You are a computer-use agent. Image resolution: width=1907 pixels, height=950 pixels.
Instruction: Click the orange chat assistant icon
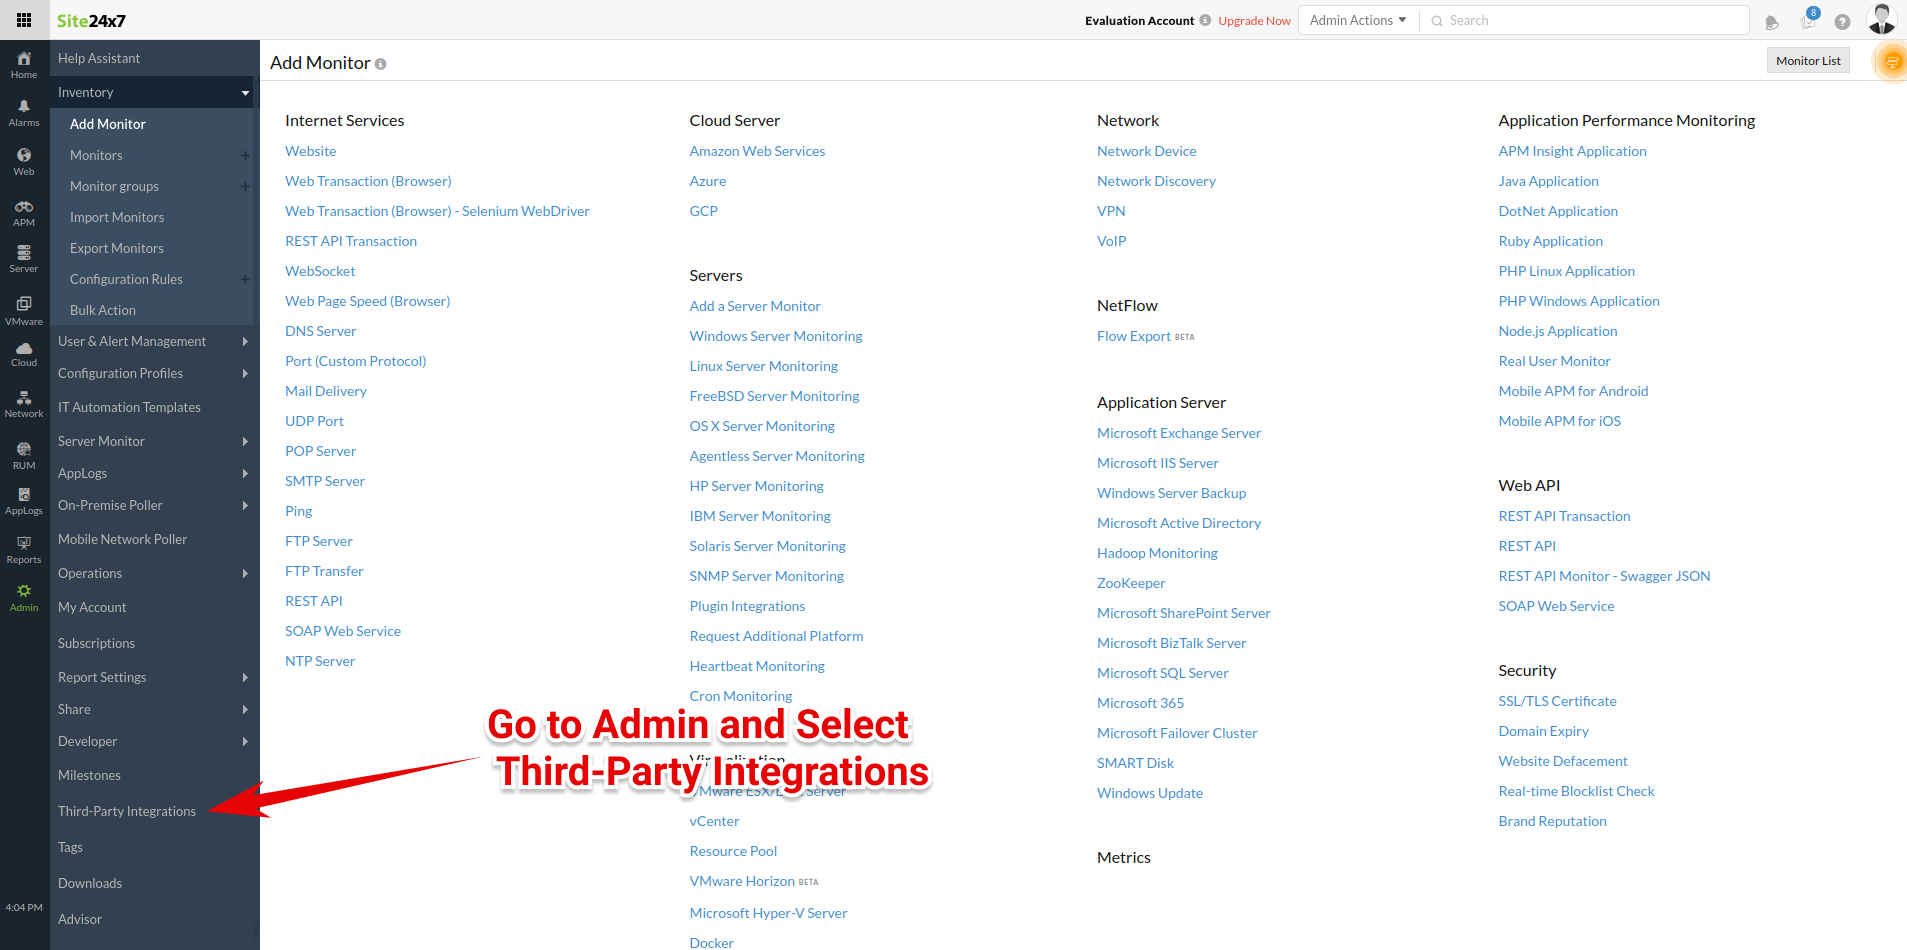coord(1892,62)
